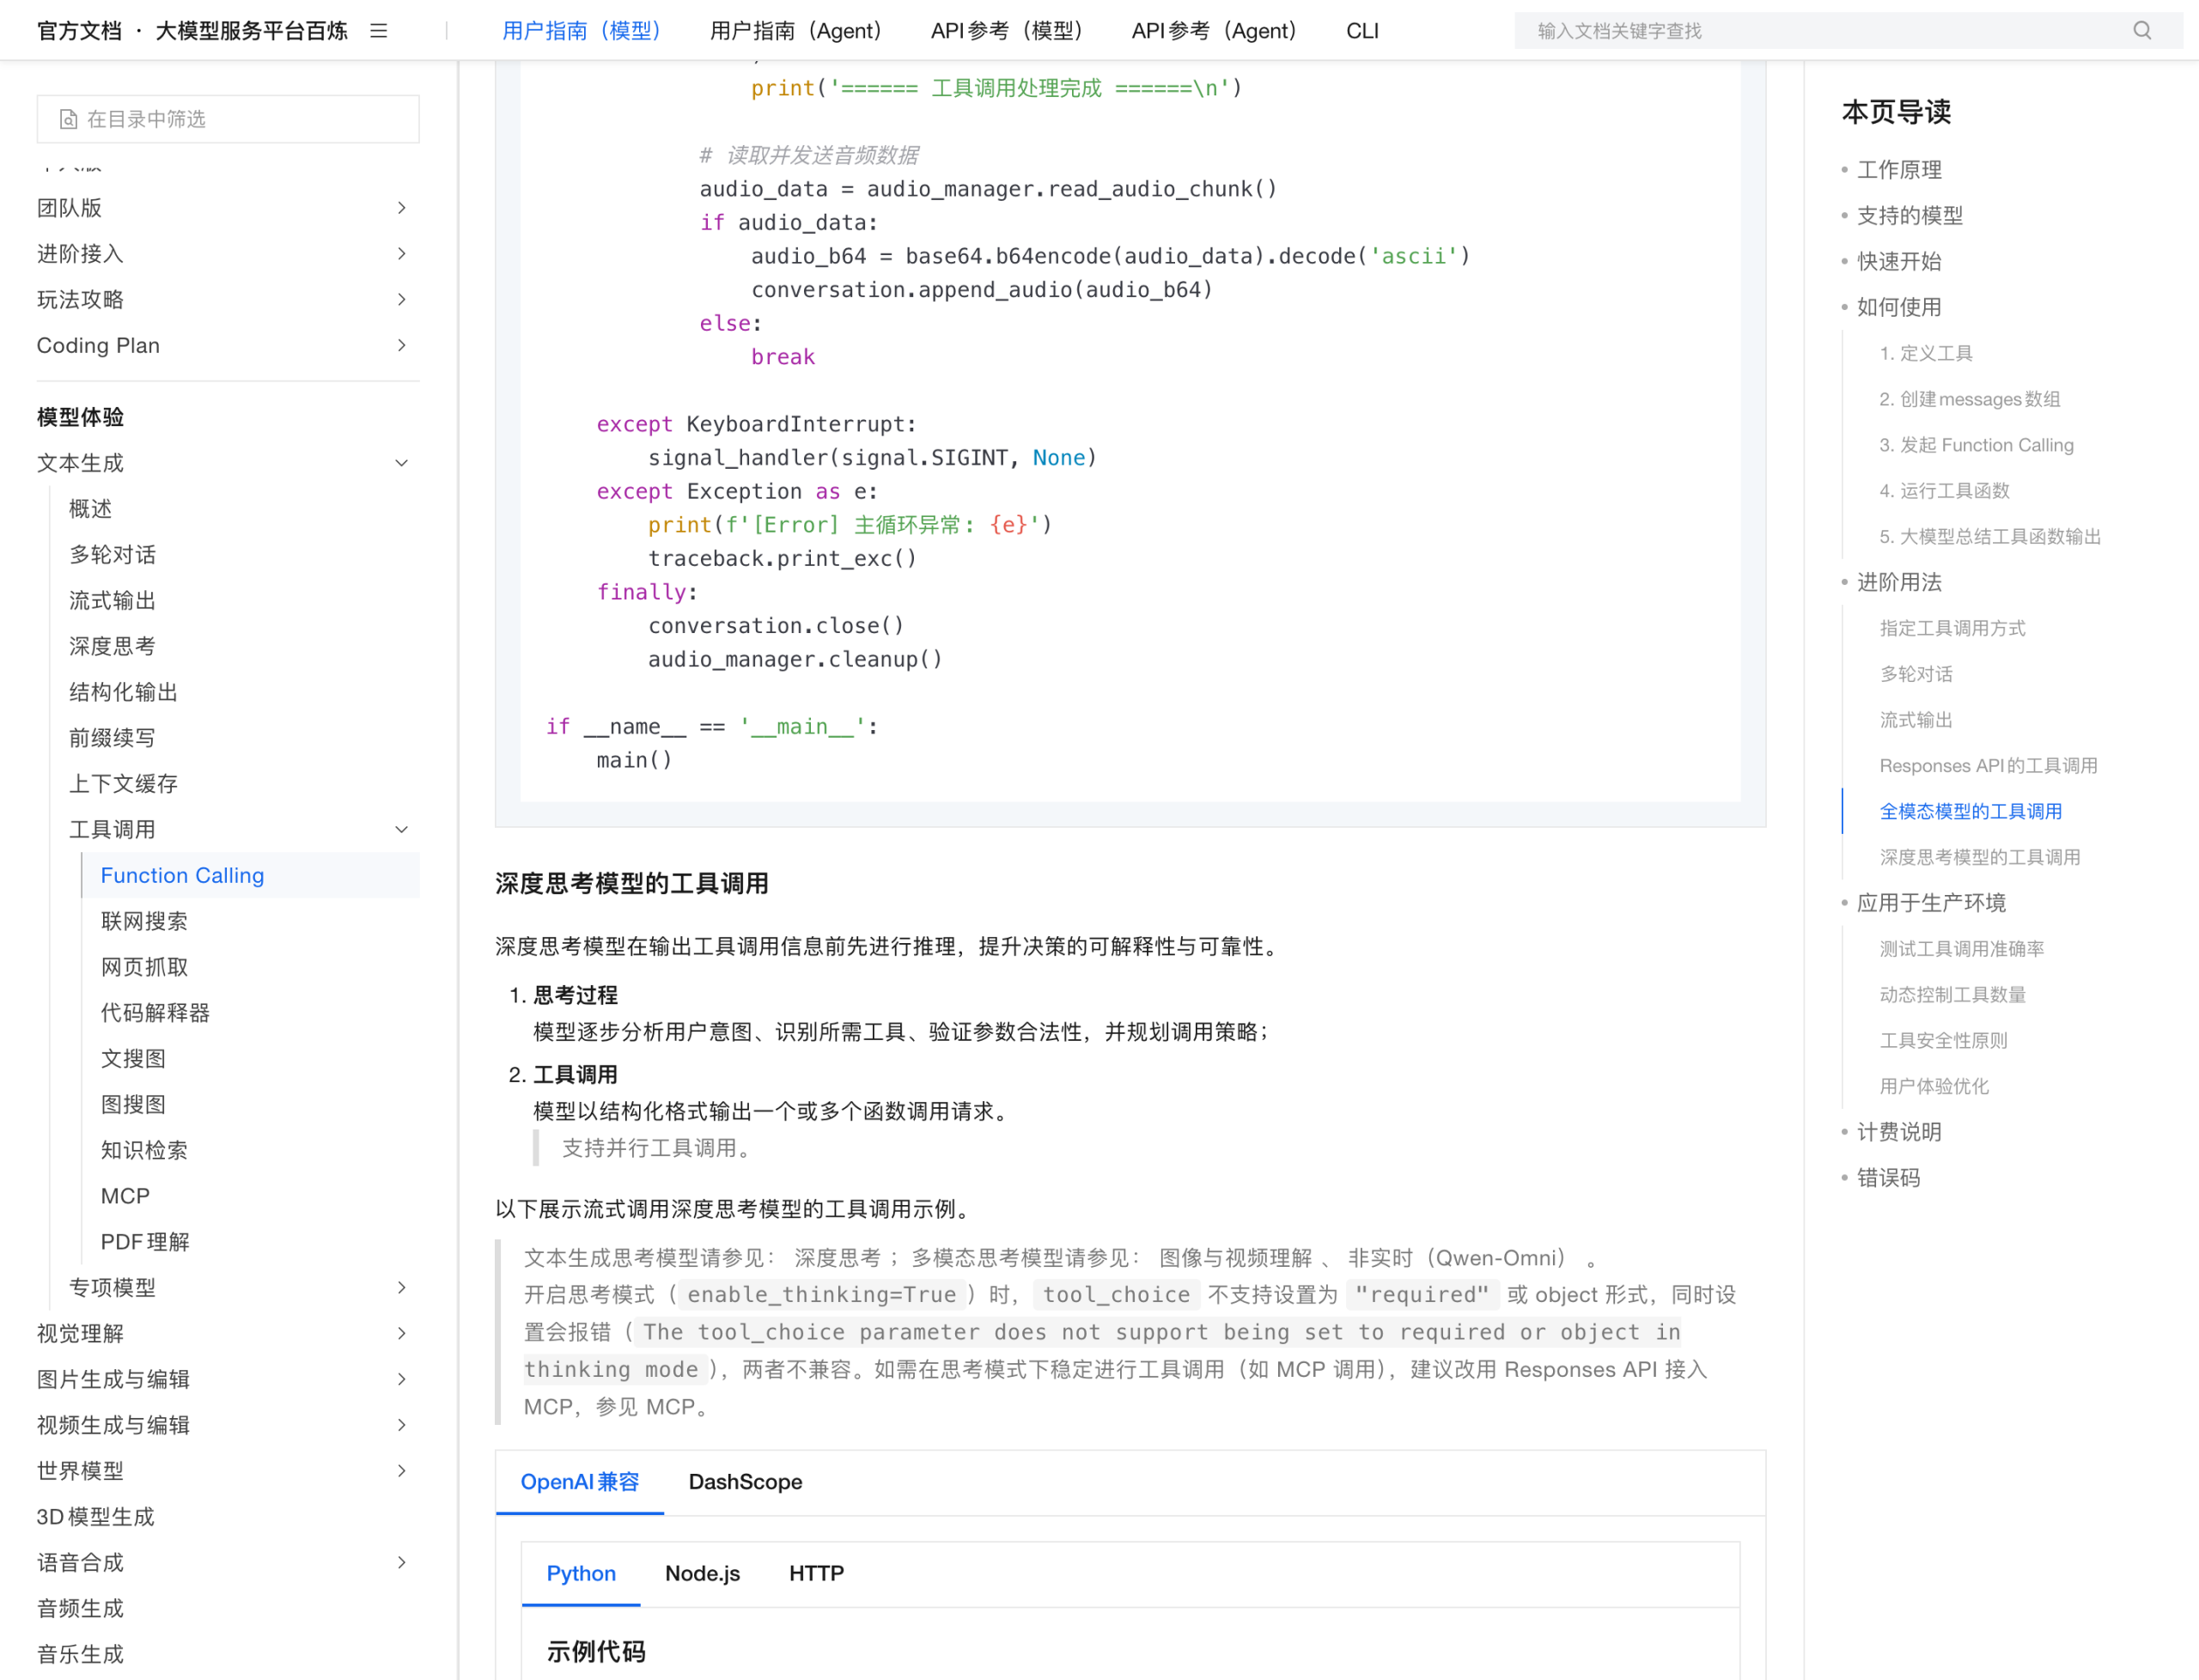Jump to 测试工具调用准确率 section
Screen dimensions: 2199x1680
coord(1961,949)
